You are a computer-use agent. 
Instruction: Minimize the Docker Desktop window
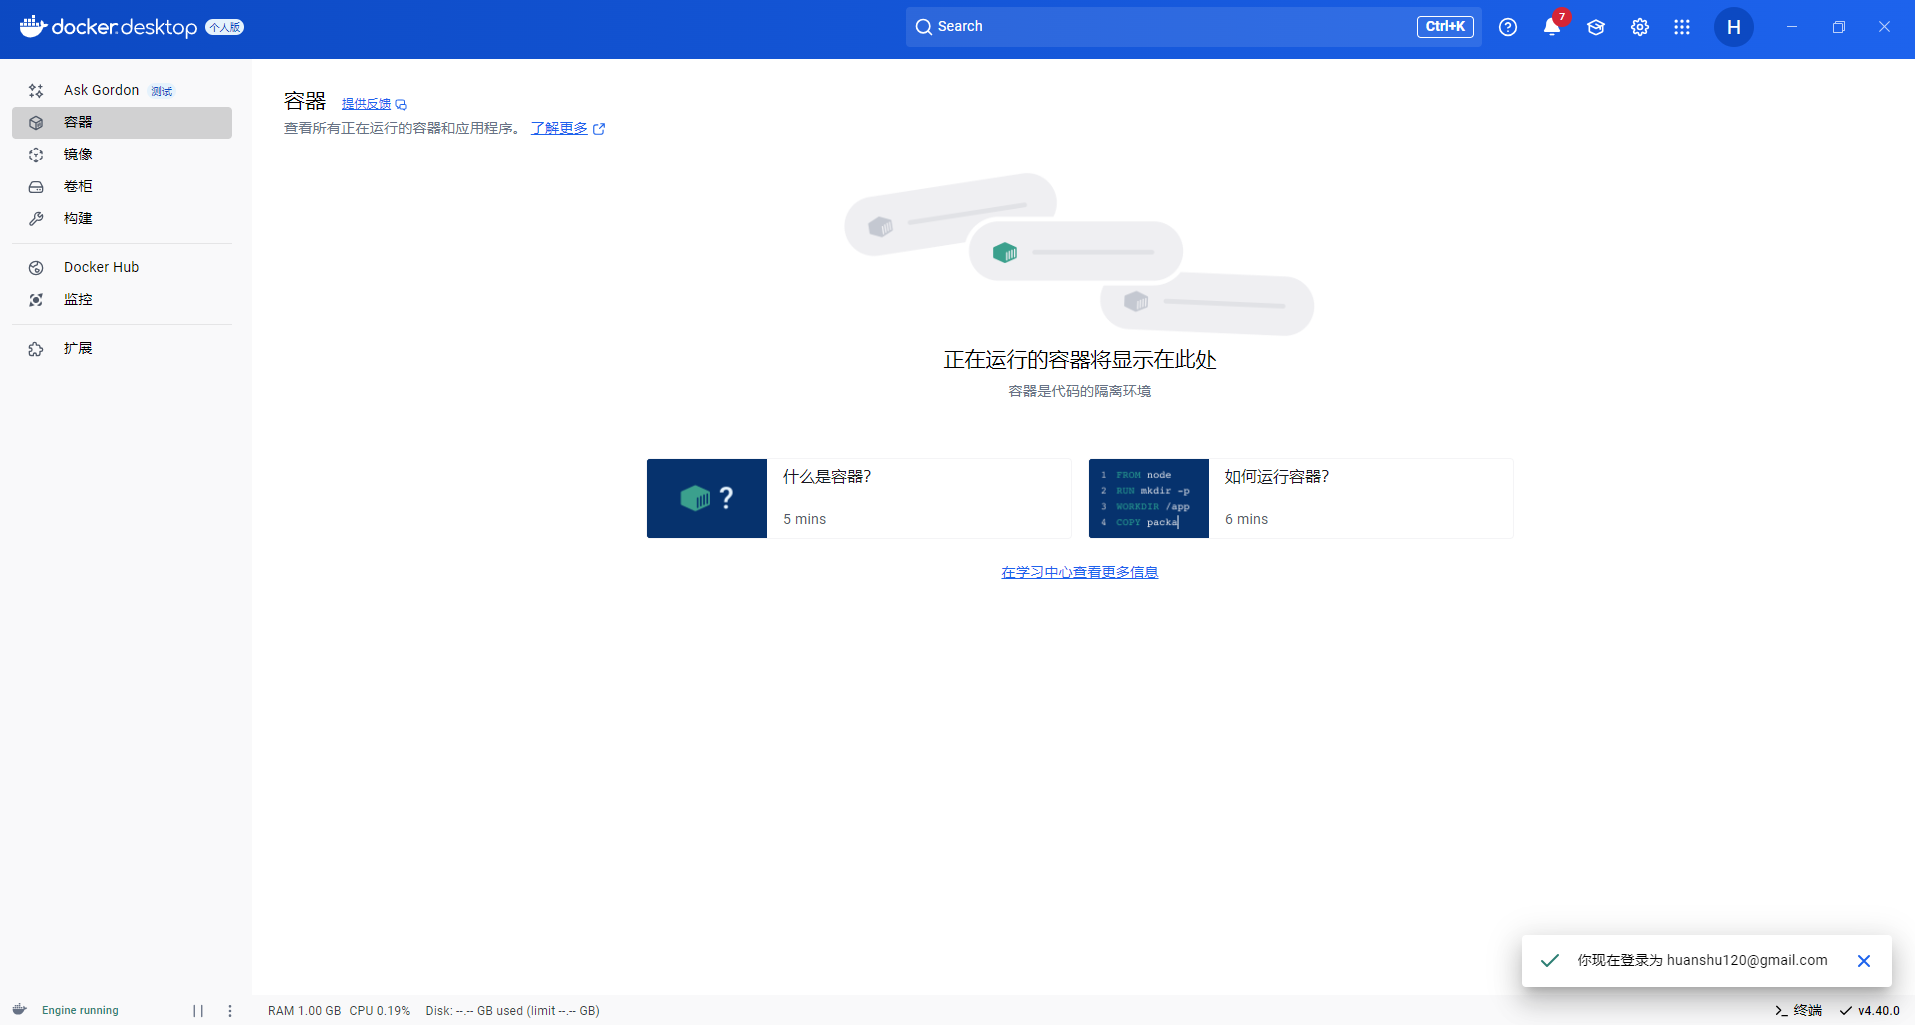point(1792,27)
